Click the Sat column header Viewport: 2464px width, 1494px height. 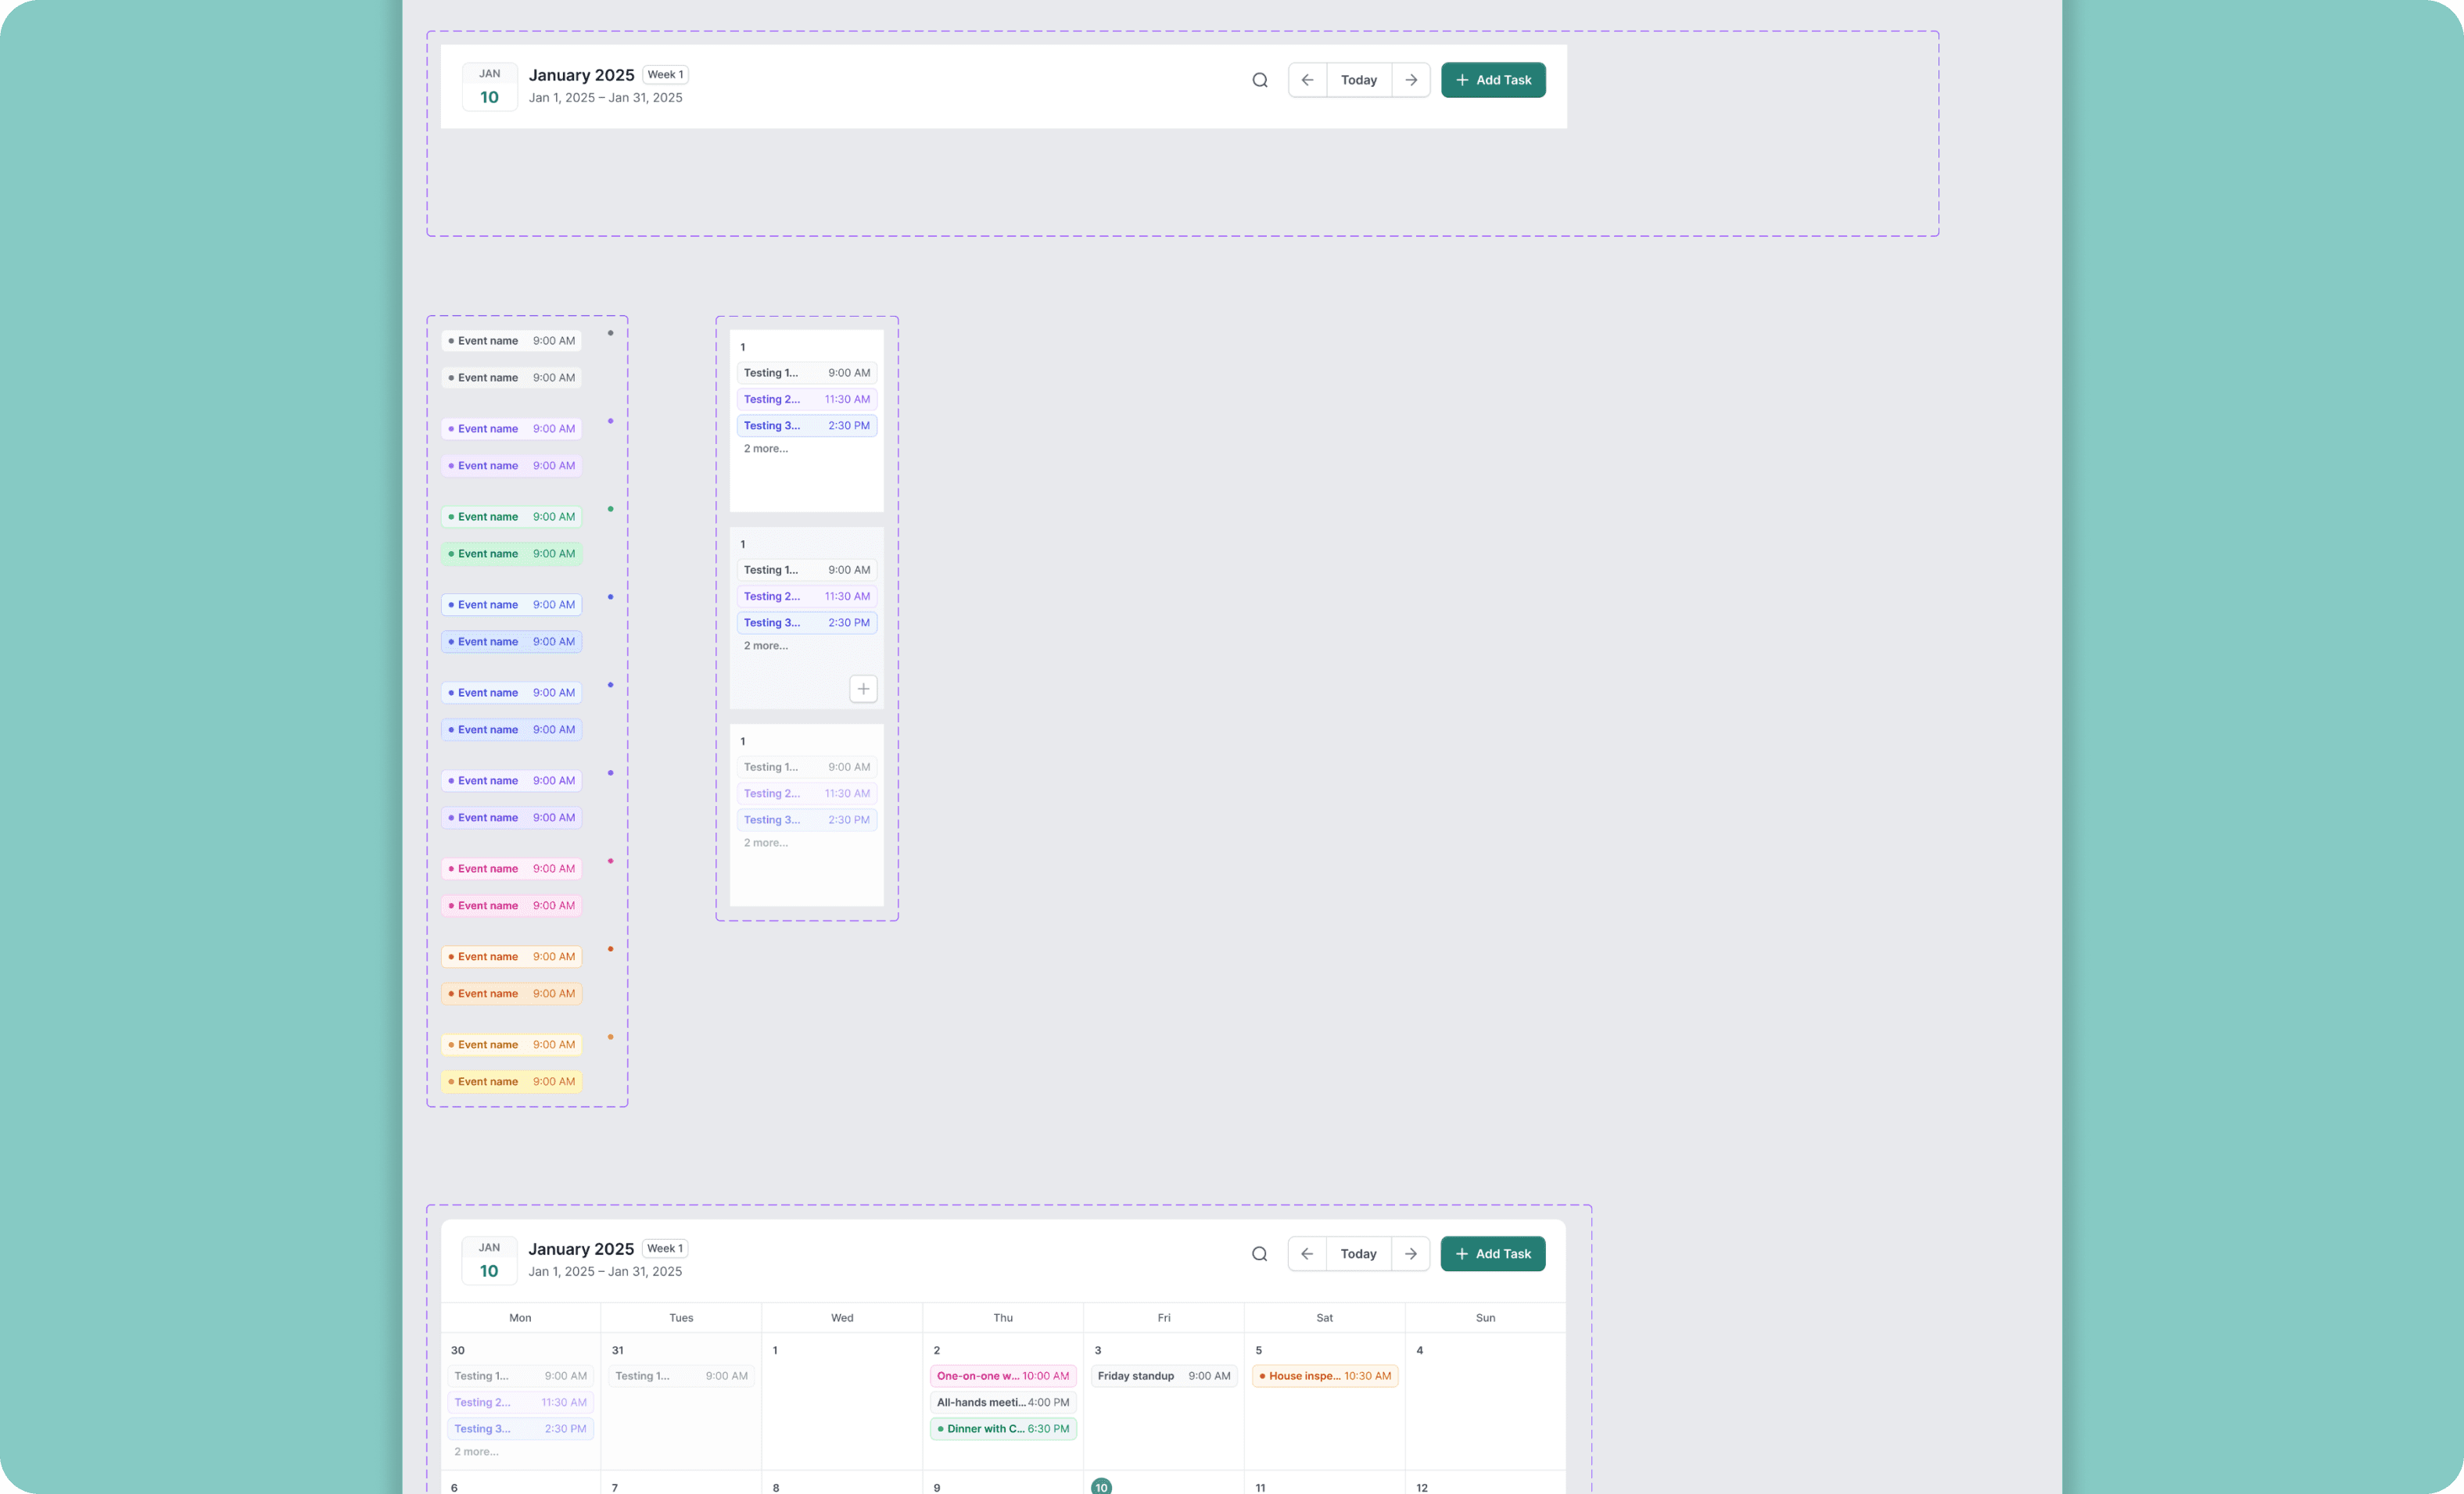(1325, 1318)
